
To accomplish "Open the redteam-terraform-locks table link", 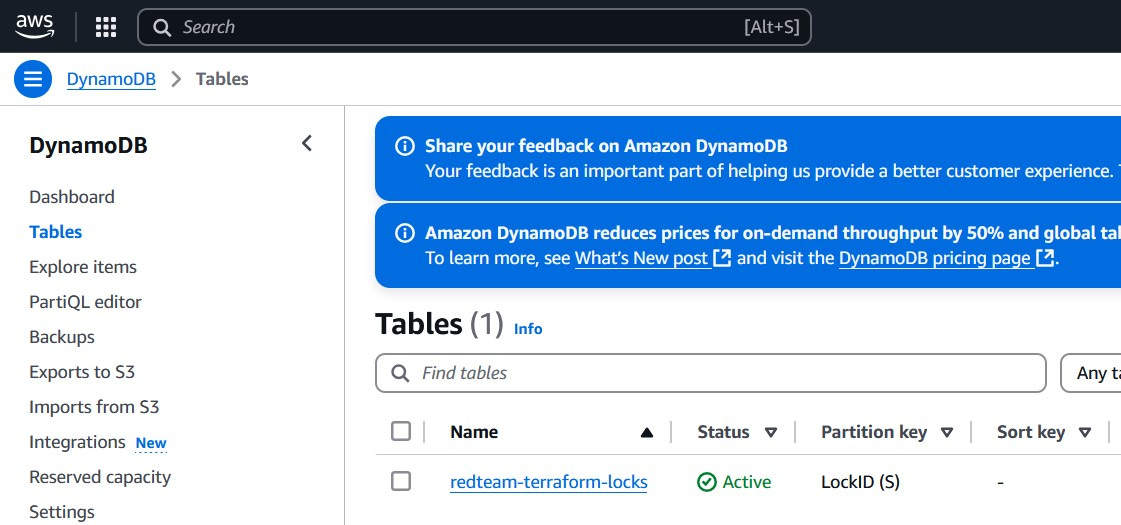I will [548, 482].
